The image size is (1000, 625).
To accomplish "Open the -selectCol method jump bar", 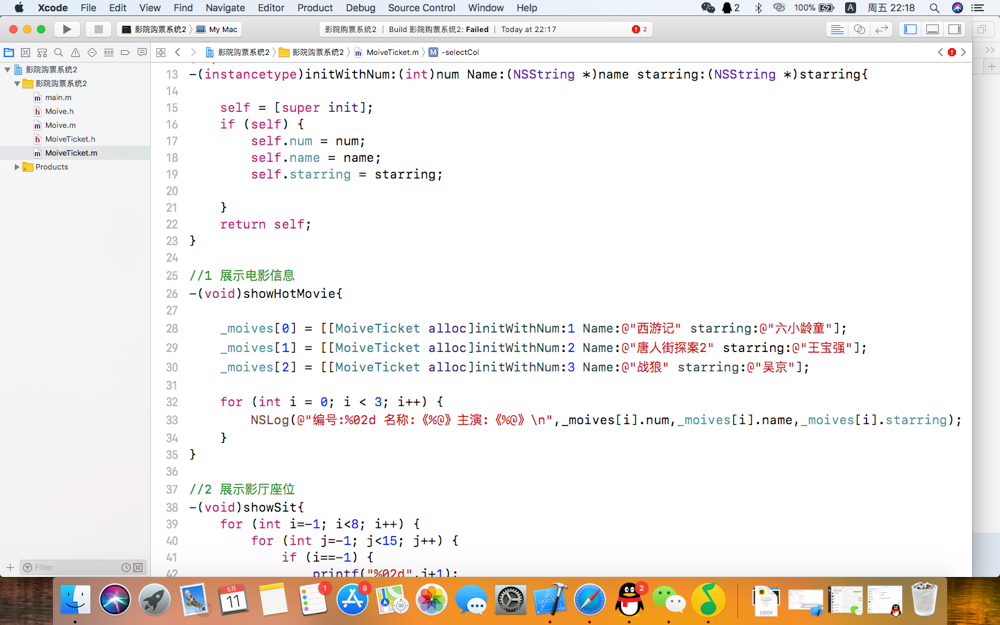I will coord(453,52).
